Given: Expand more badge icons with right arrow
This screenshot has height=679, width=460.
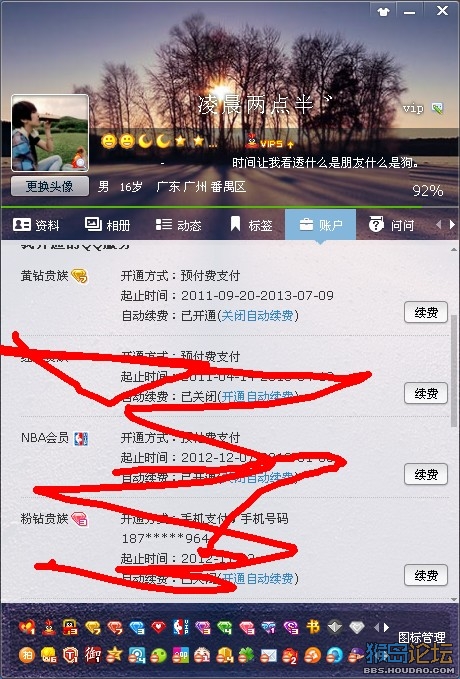Looking at the screenshot, I should pos(386,627).
